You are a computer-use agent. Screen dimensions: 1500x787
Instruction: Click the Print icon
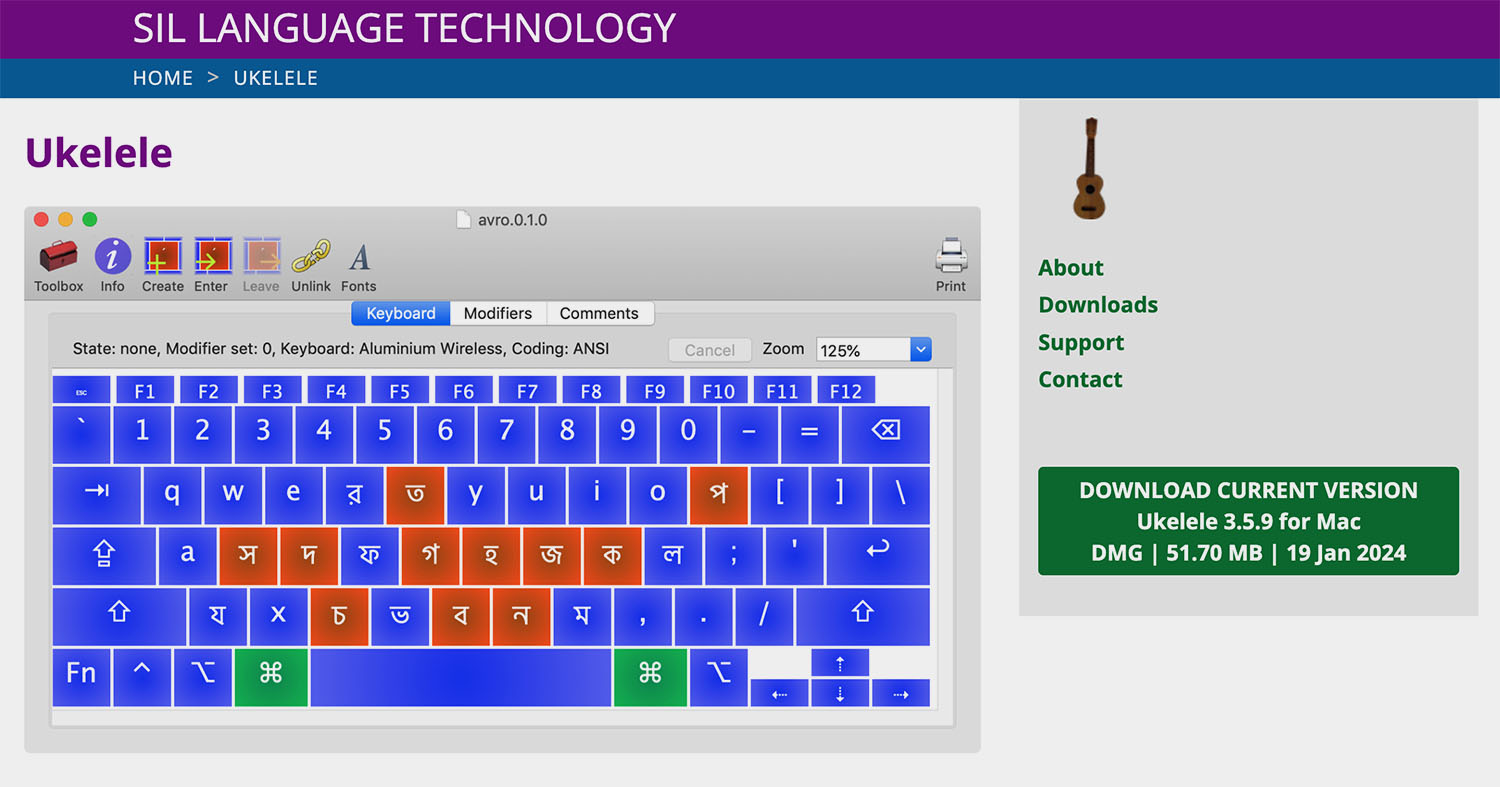pos(951,266)
